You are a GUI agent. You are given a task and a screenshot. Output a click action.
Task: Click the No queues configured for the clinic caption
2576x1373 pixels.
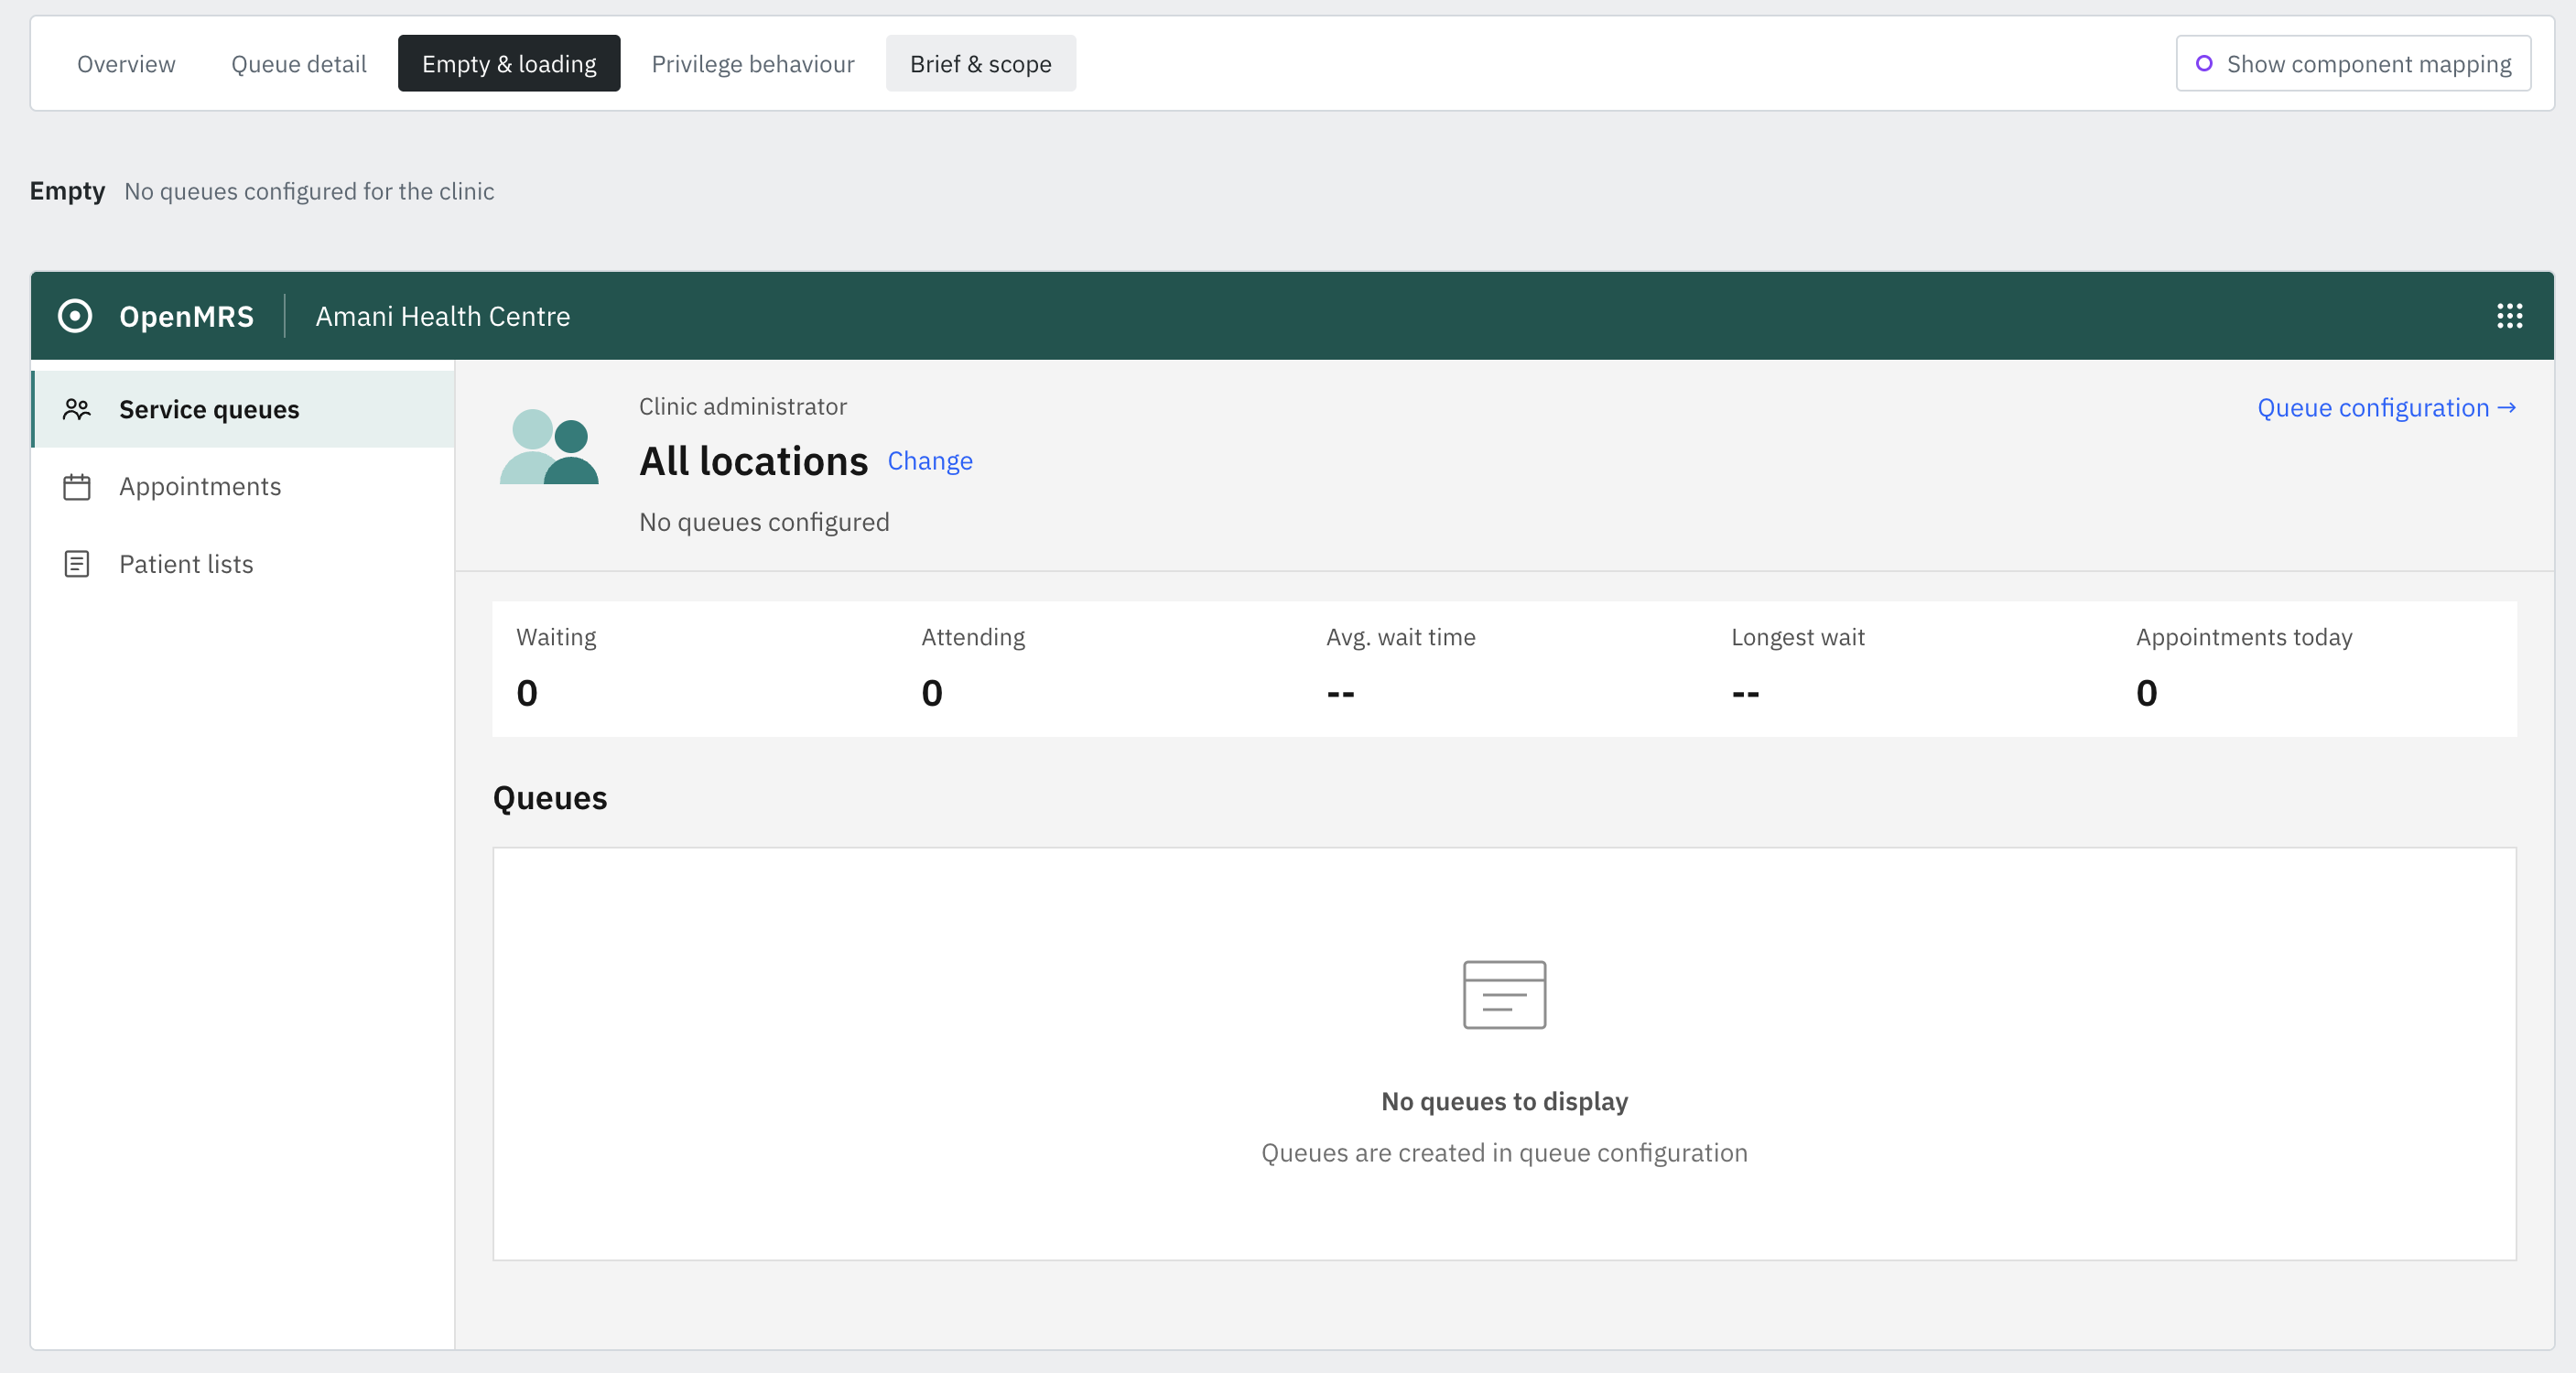point(309,191)
